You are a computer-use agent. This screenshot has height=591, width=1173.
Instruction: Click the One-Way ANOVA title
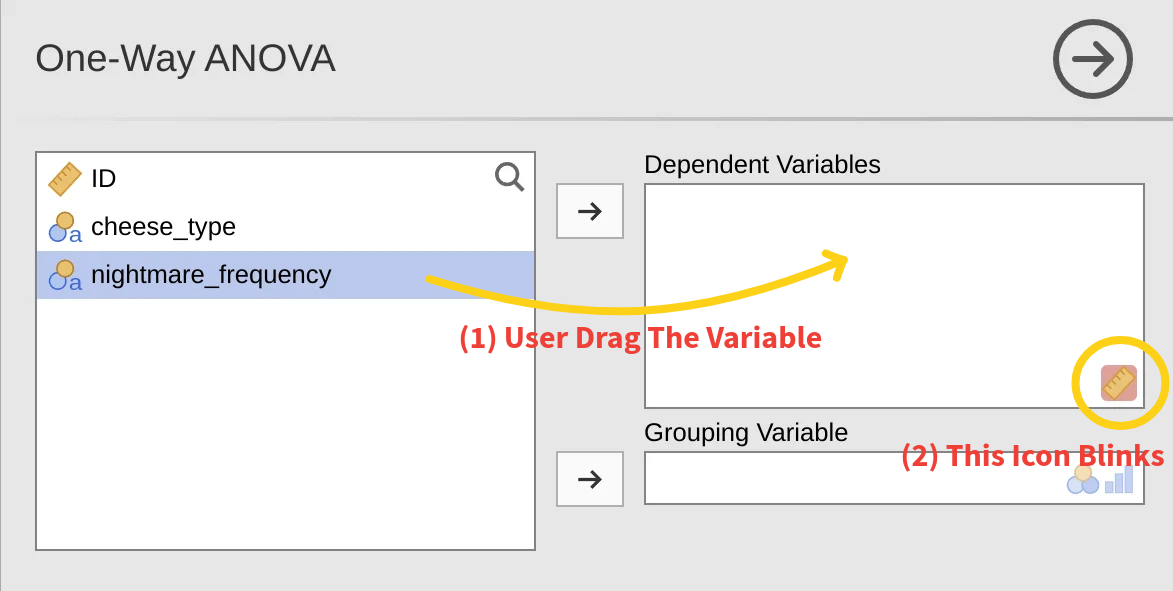[185, 60]
